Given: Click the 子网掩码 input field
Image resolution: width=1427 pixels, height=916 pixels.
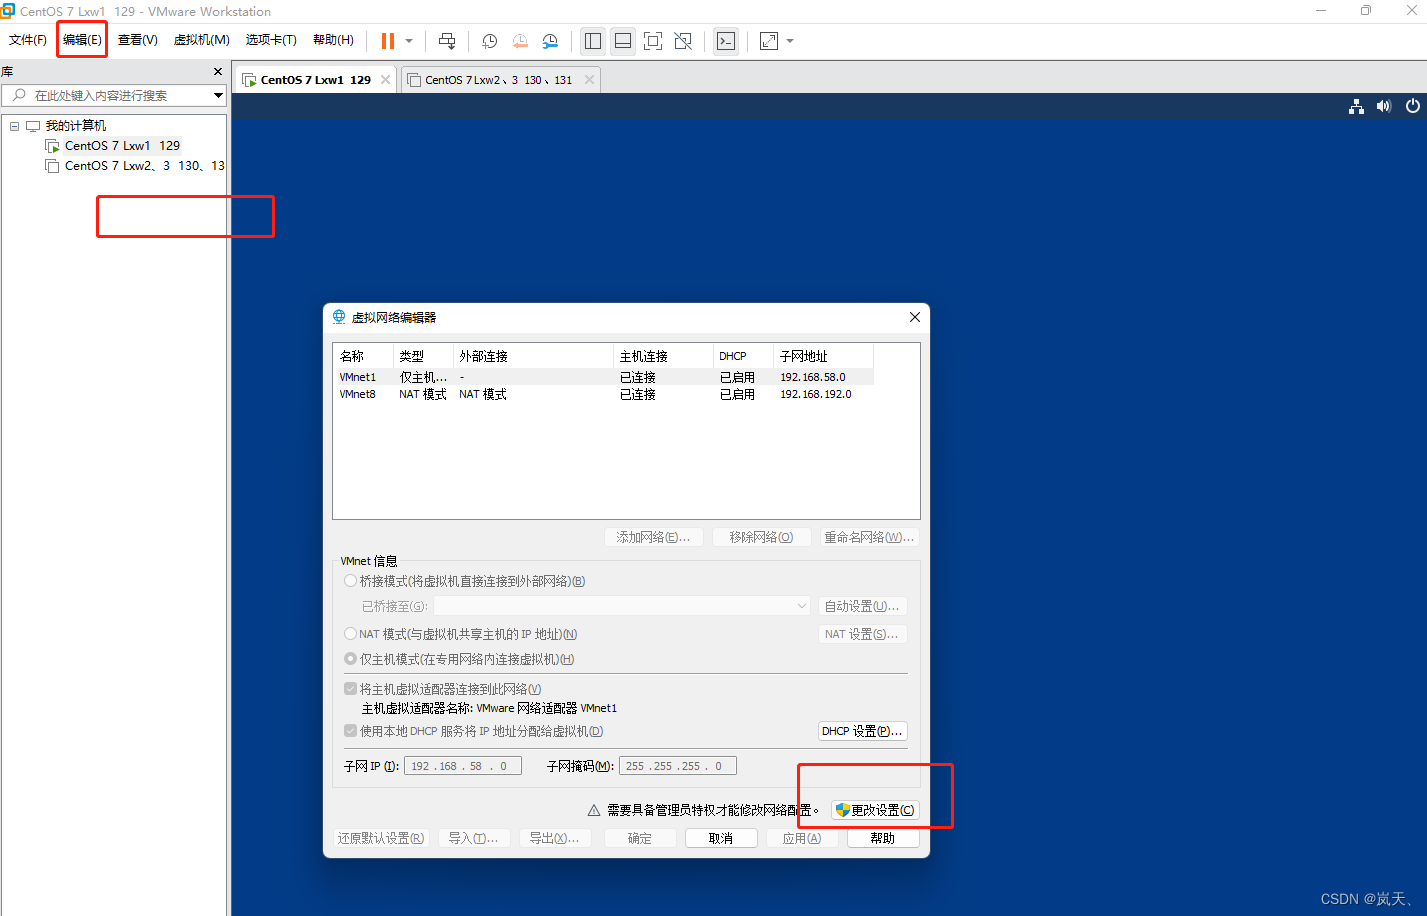Looking at the screenshot, I should coord(678,766).
